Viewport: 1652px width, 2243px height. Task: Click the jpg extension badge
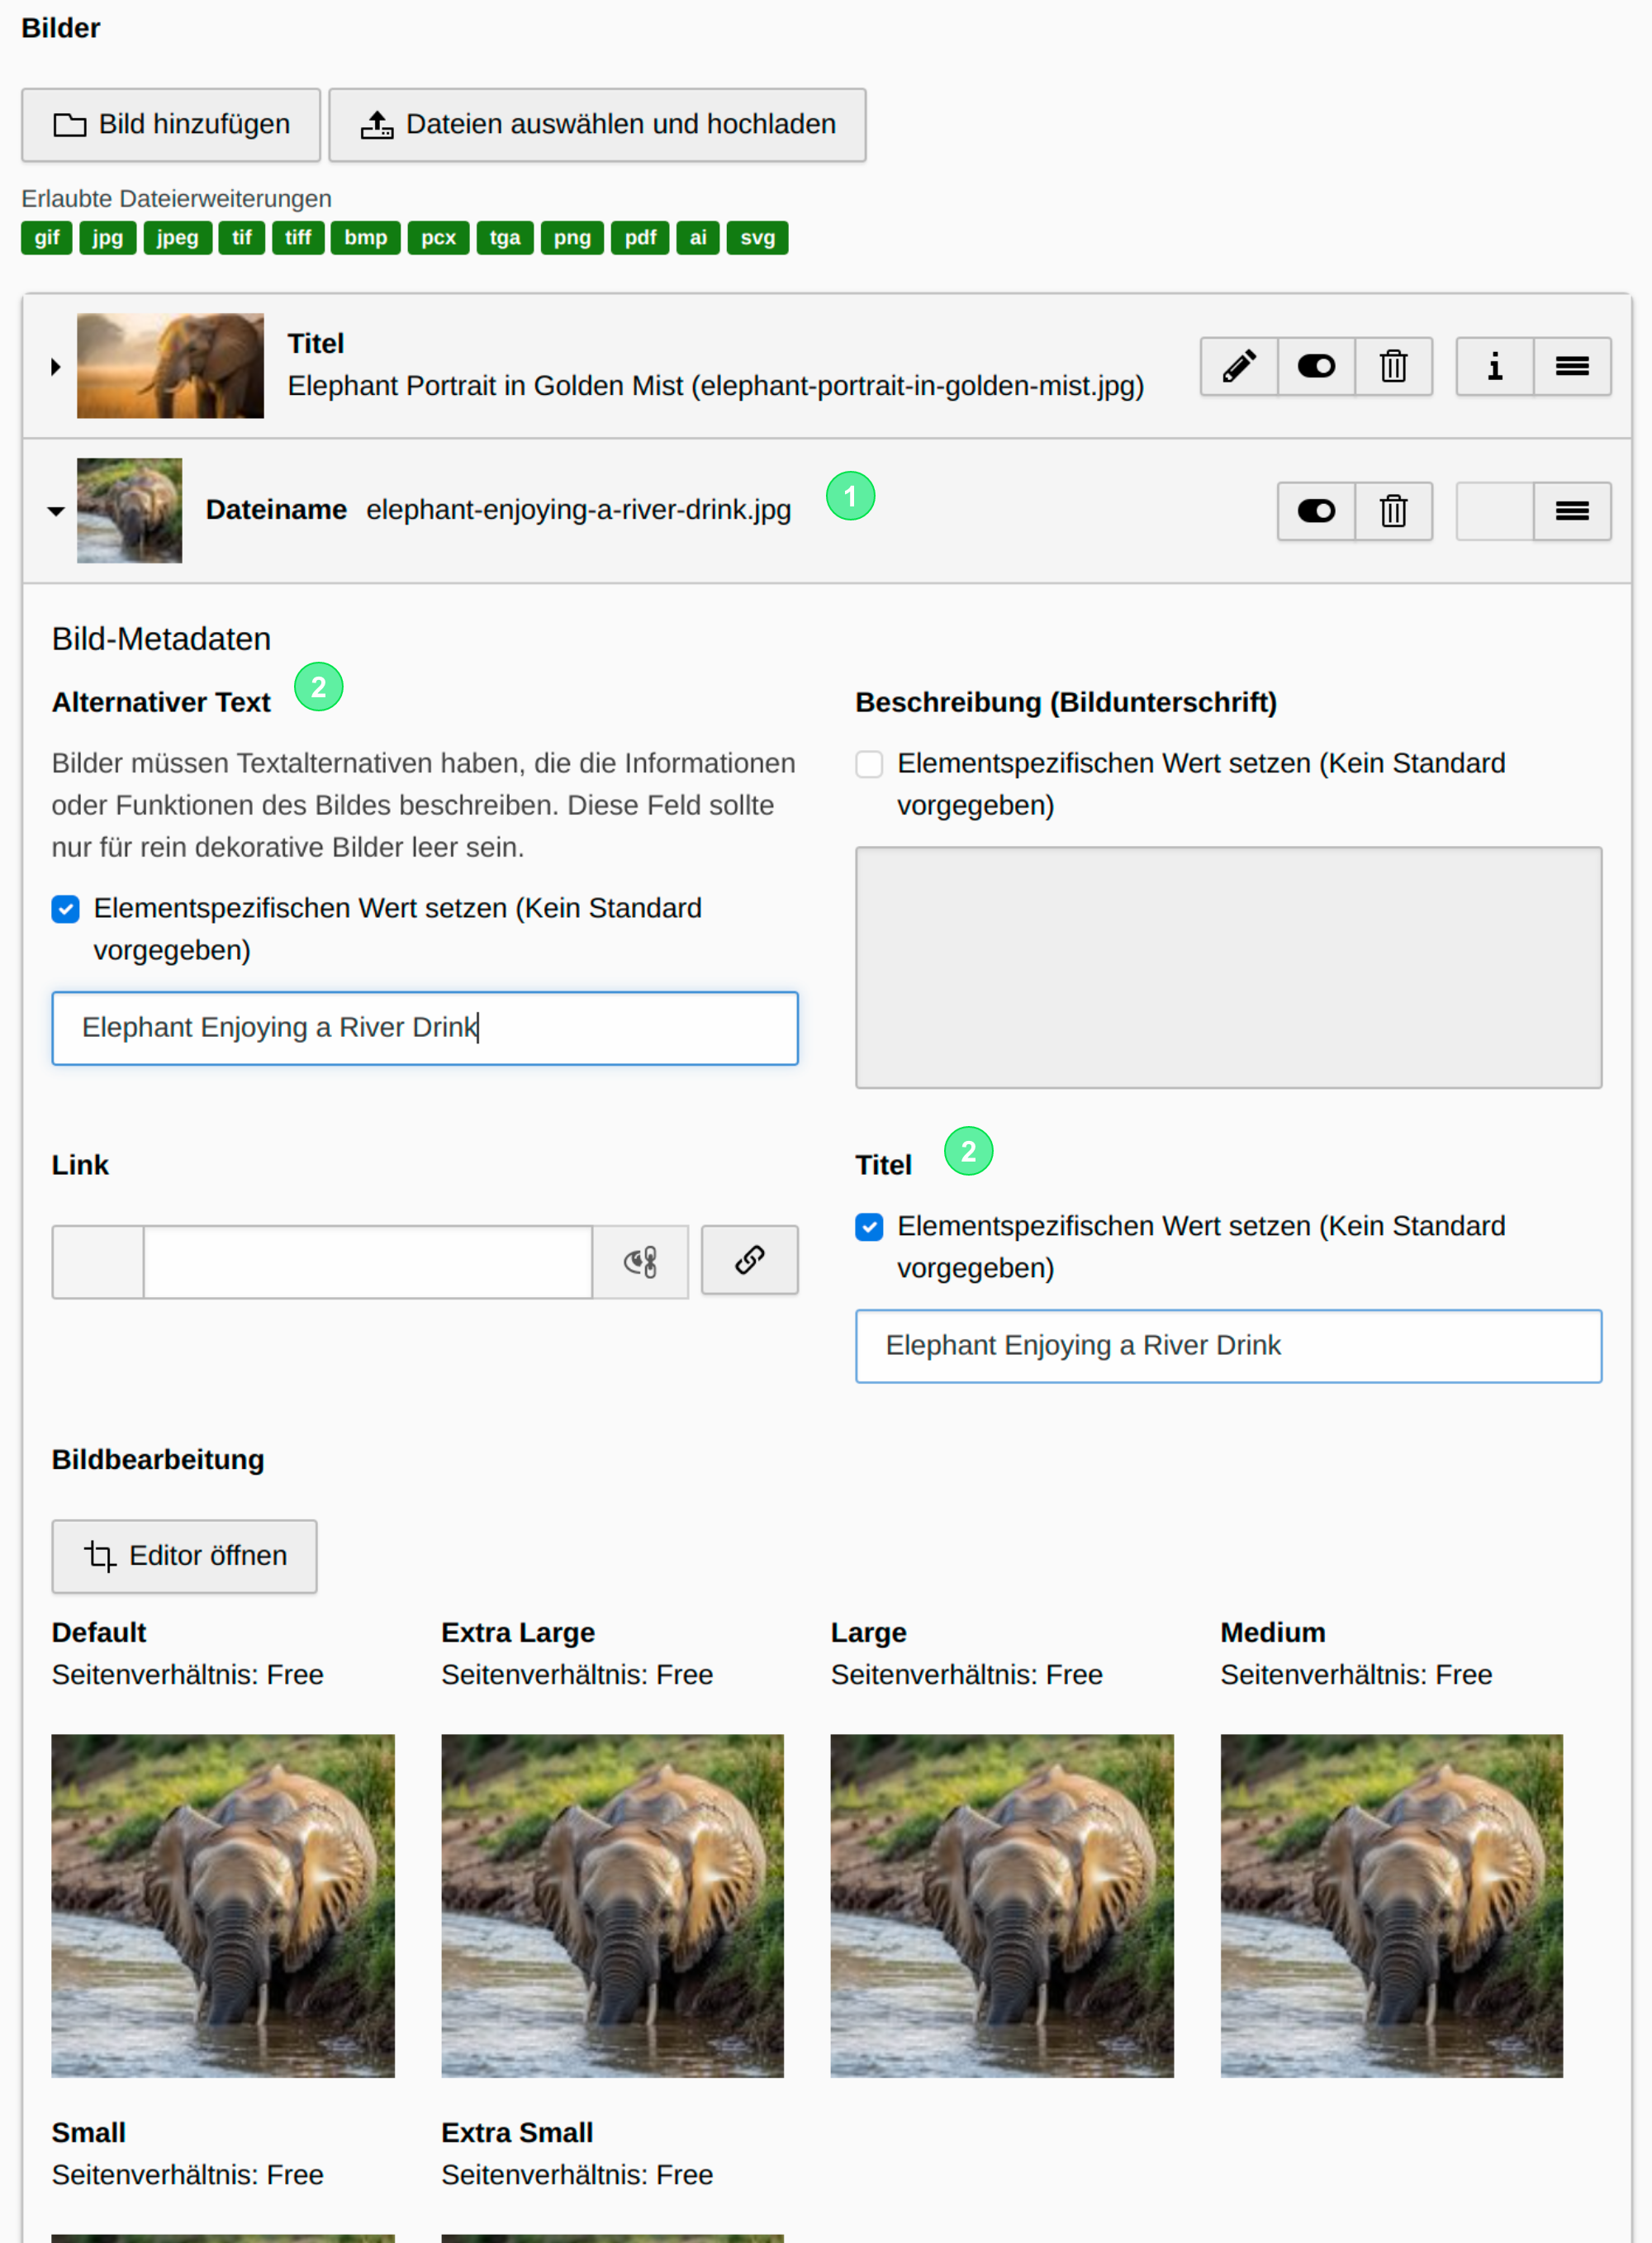tap(108, 238)
